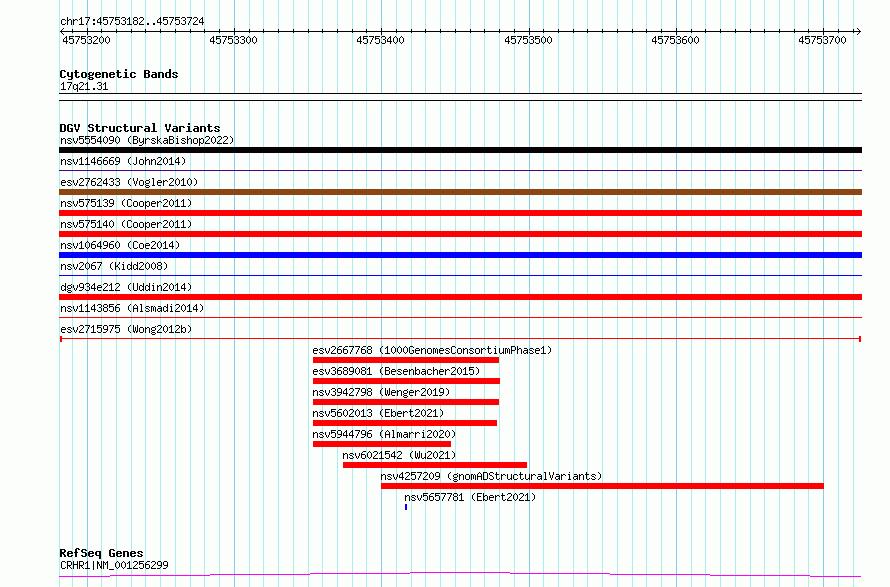Viewport: 890px width, 587px height.
Task: Click the 17q21.31 band label
Action: click(84, 86)
